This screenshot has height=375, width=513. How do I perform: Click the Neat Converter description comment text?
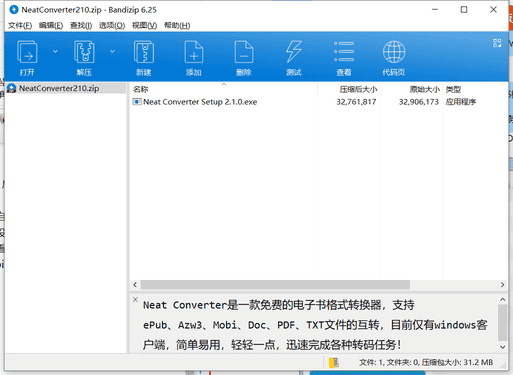(315, 325)
